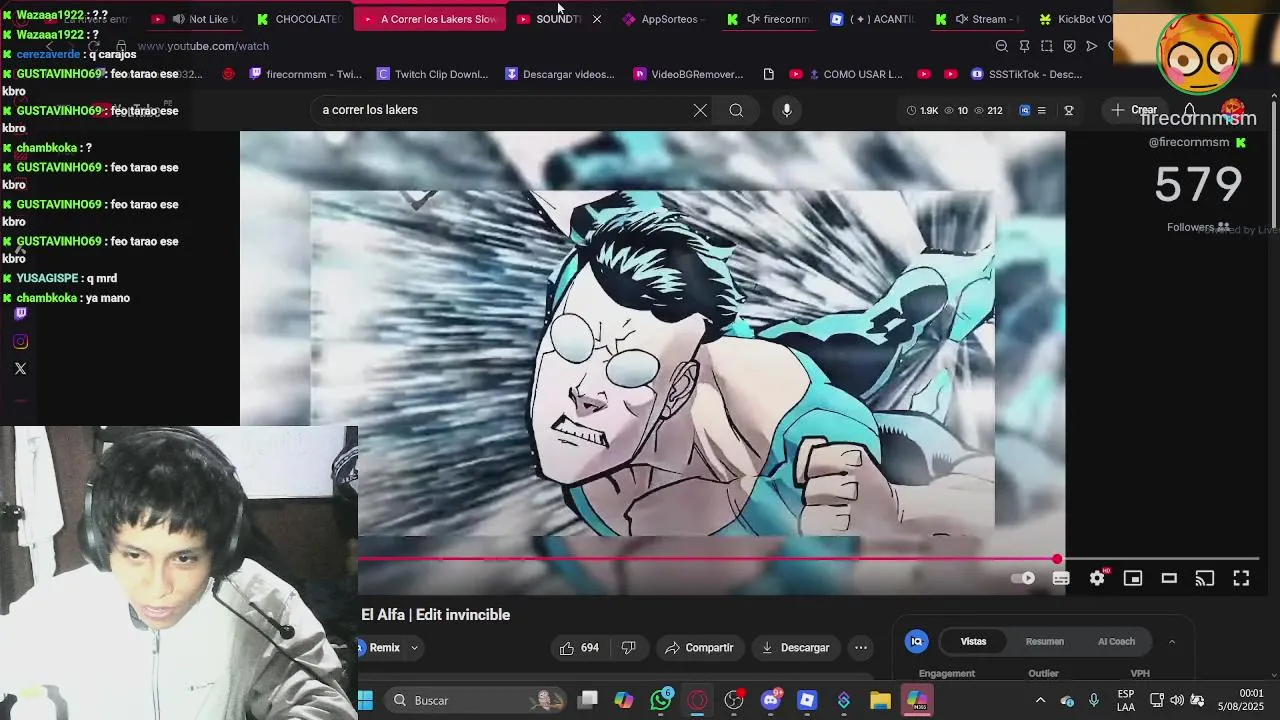
Task: Dislike the video
Action: click(628, 648)
